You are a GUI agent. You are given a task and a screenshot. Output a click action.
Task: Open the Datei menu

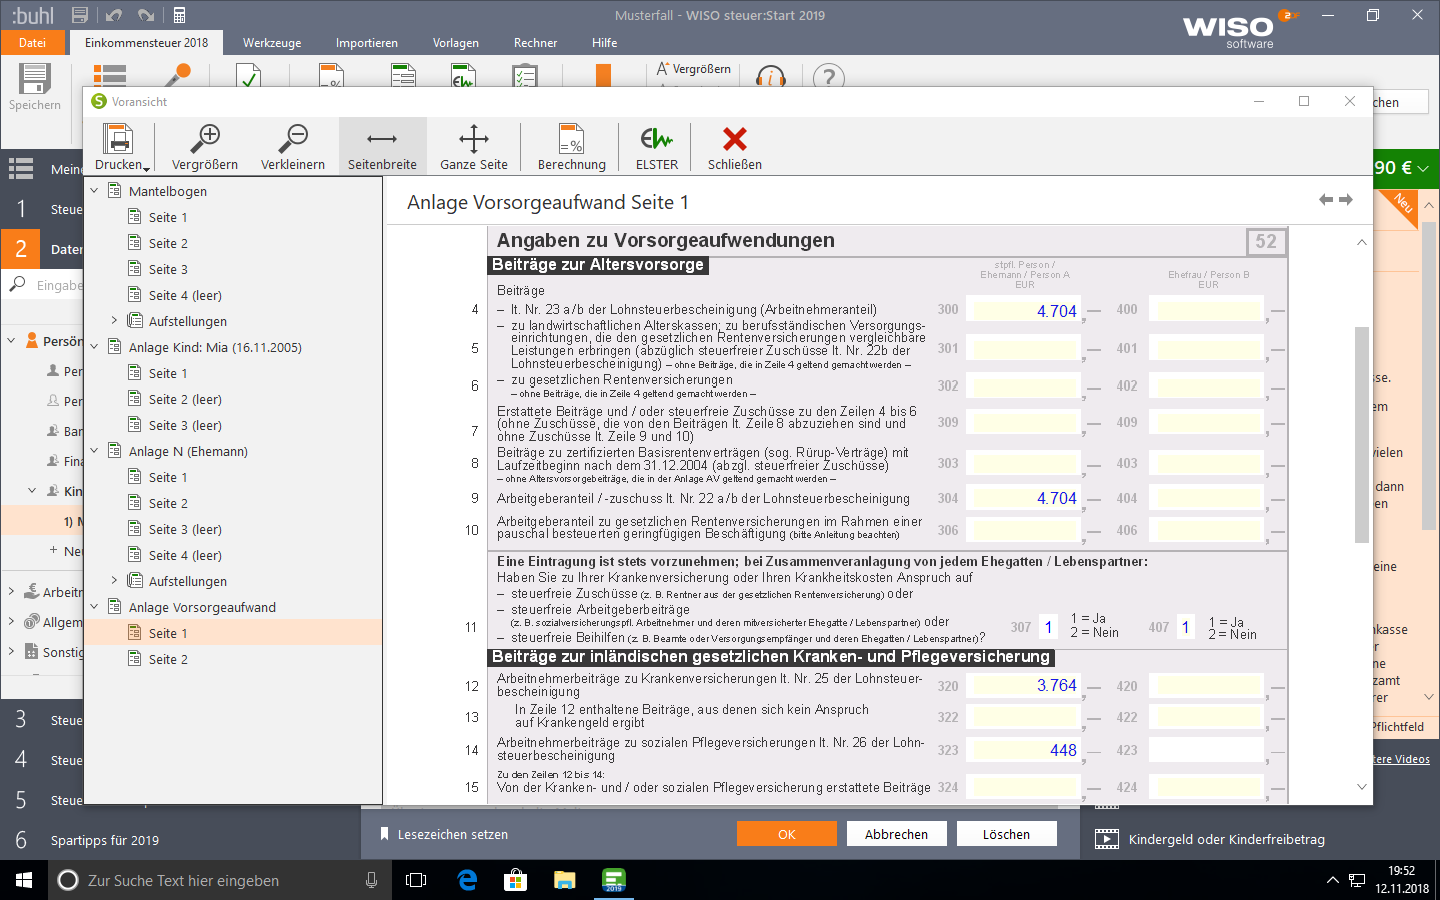point(32,43)
